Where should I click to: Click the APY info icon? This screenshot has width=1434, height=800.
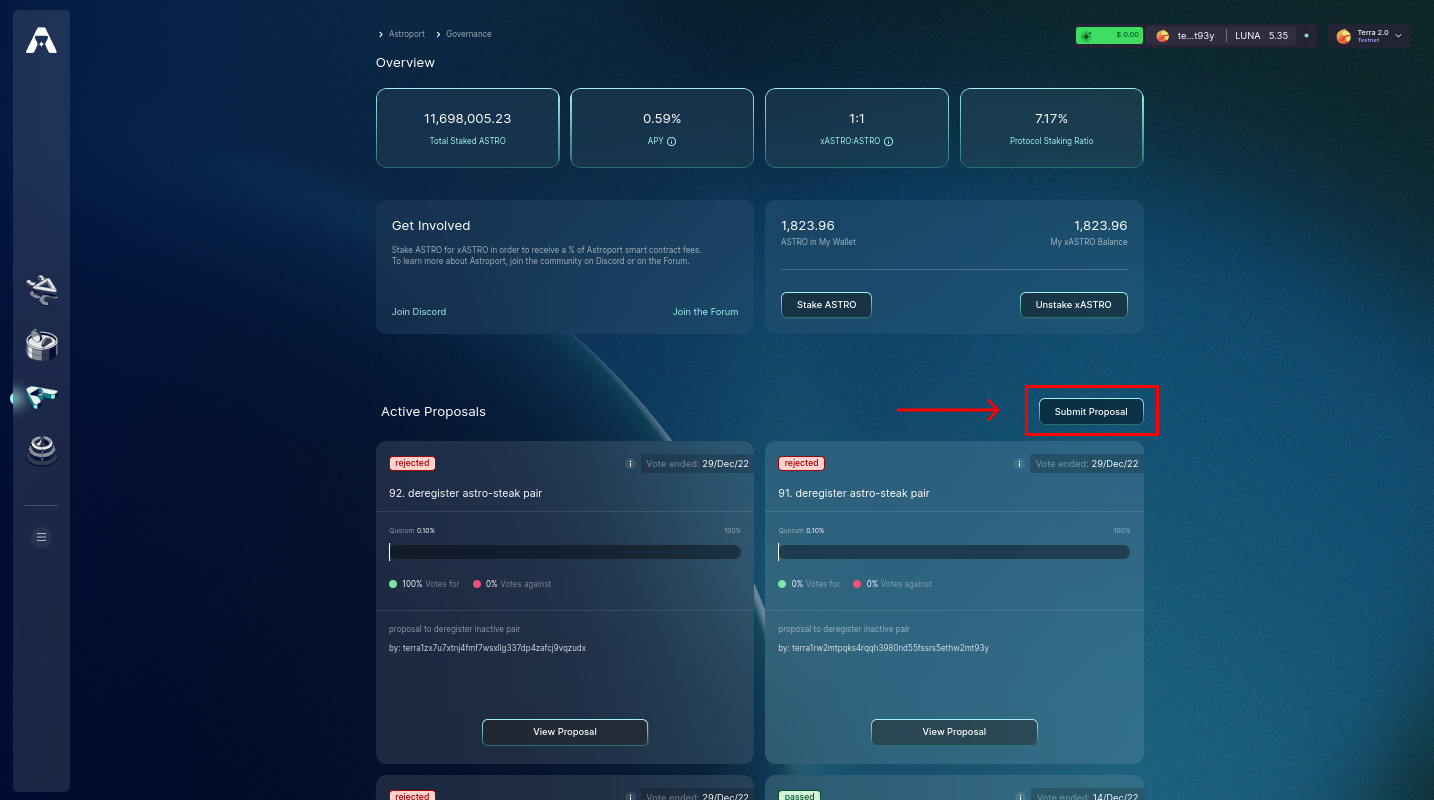pyautogui.click(x=672, y=141)
